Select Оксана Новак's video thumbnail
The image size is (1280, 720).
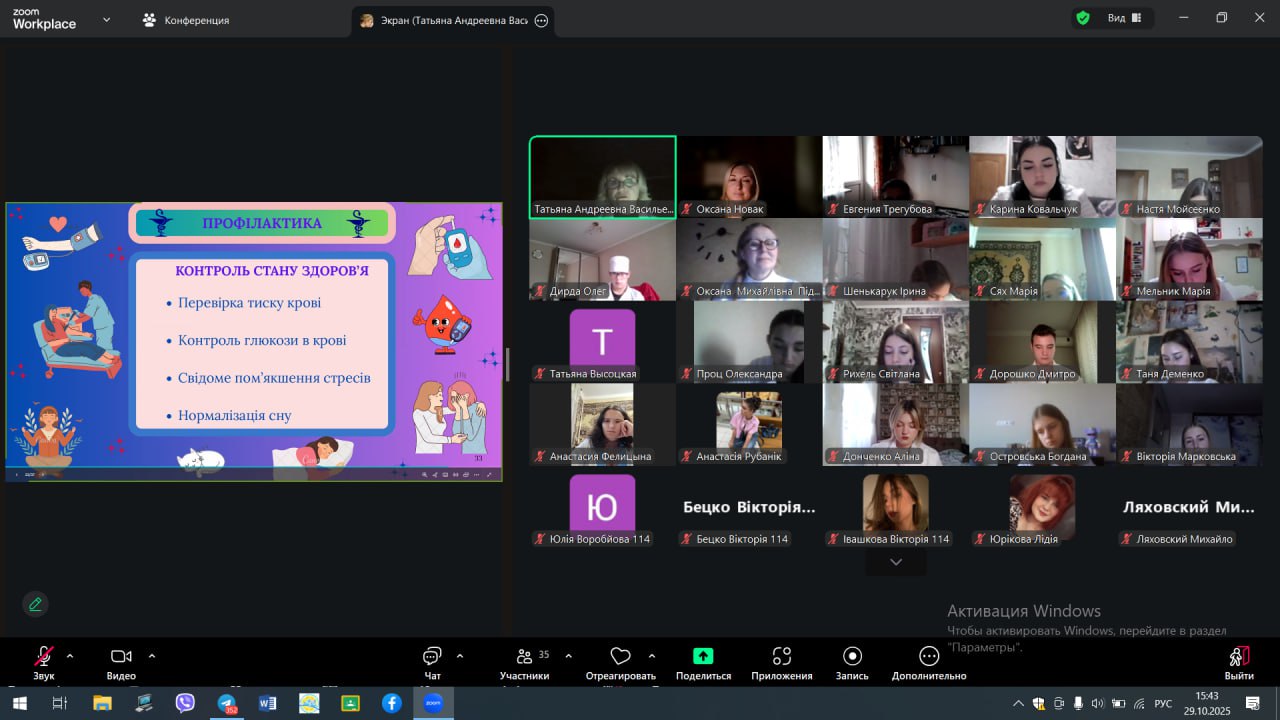click(749, 177)
